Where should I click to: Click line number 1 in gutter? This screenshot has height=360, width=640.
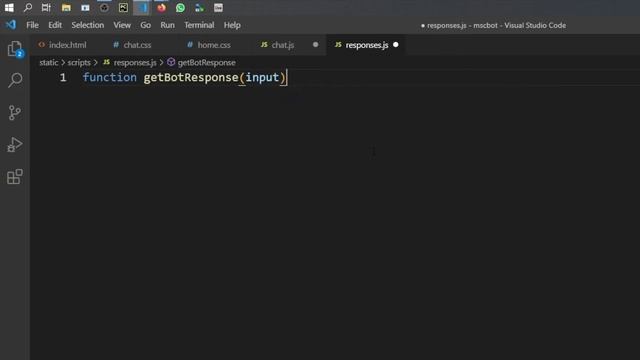pos(63,77)
